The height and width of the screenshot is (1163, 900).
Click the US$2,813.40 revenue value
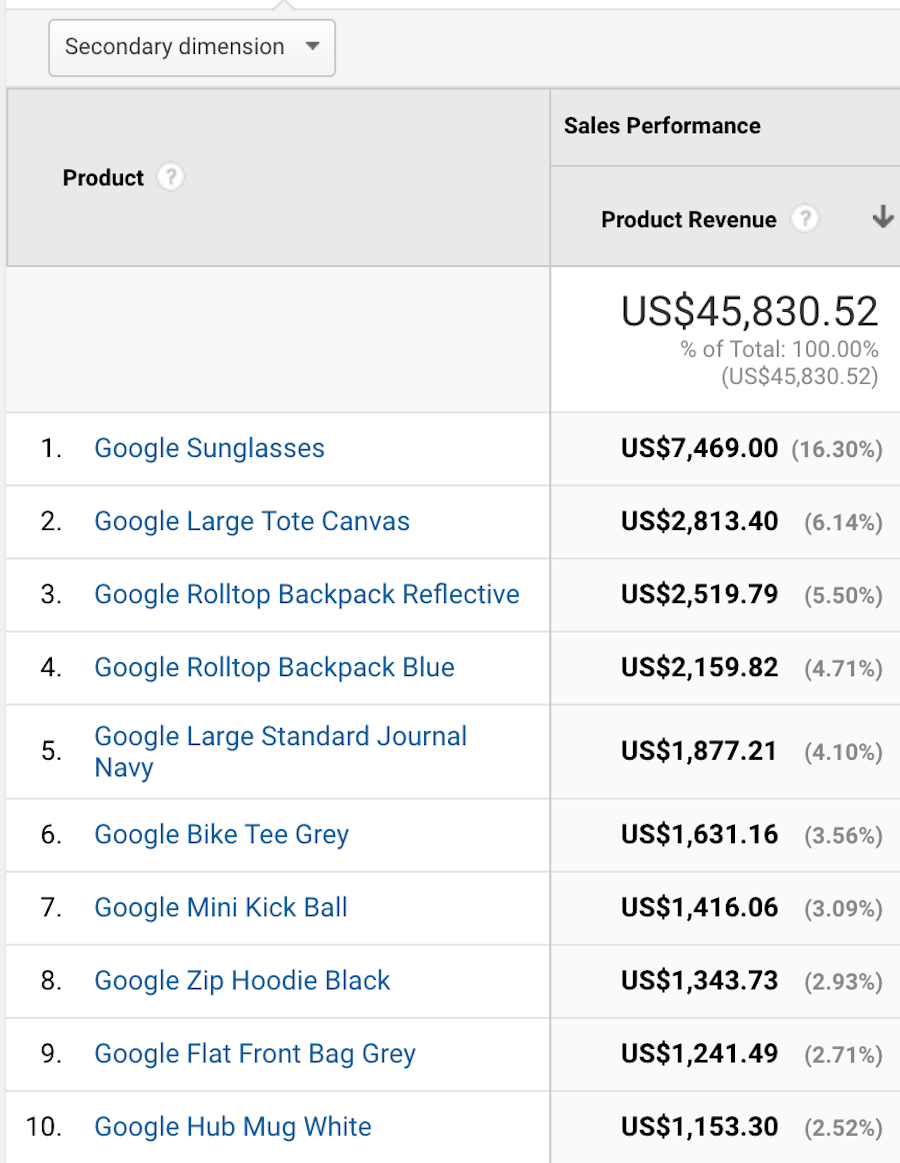[699, 521]
